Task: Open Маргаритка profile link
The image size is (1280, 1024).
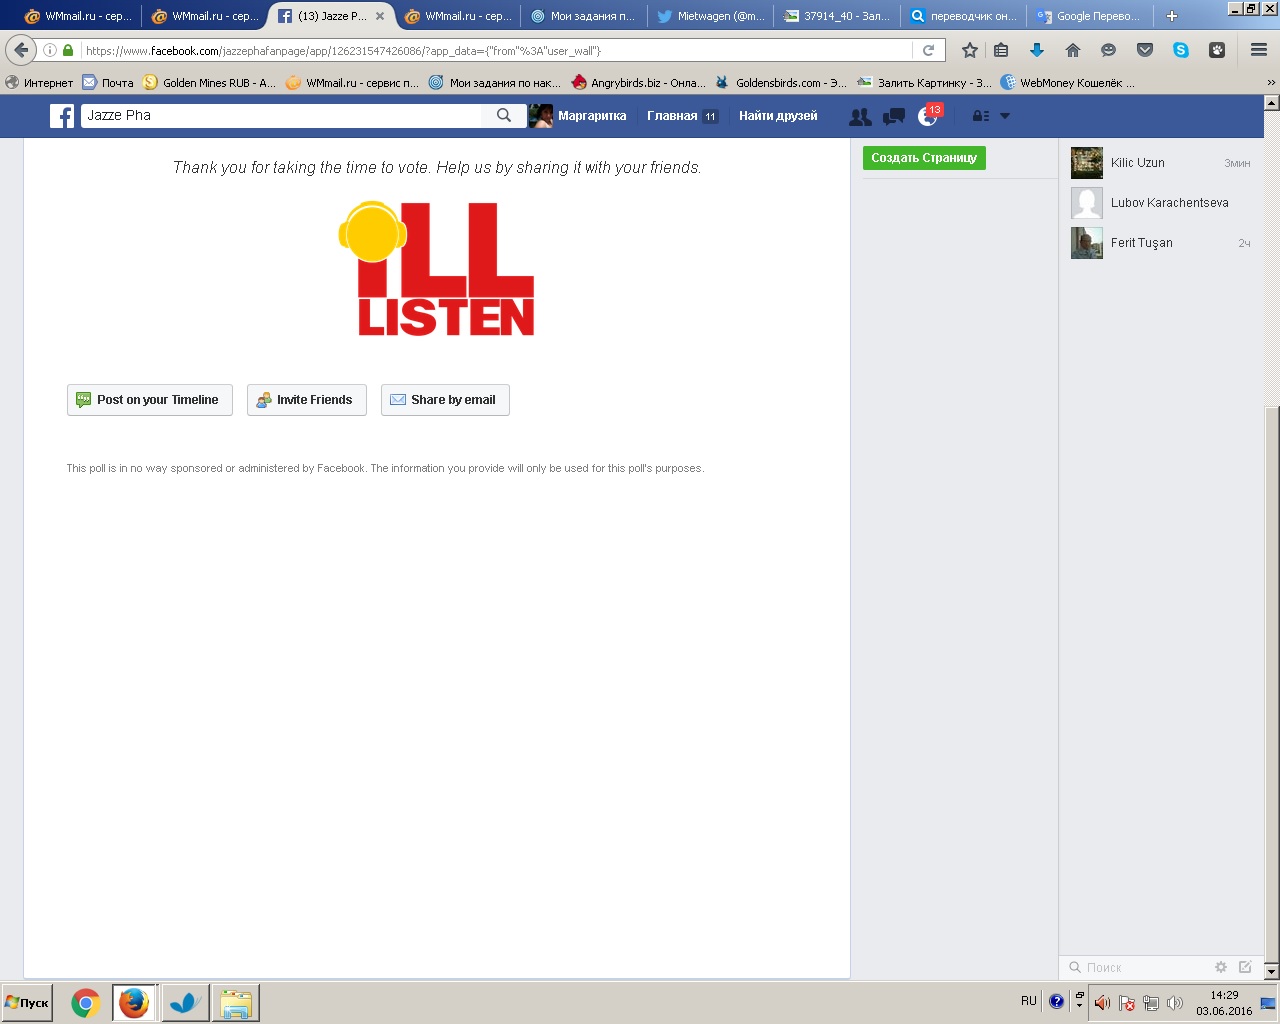Action: (x=579, y=116)
